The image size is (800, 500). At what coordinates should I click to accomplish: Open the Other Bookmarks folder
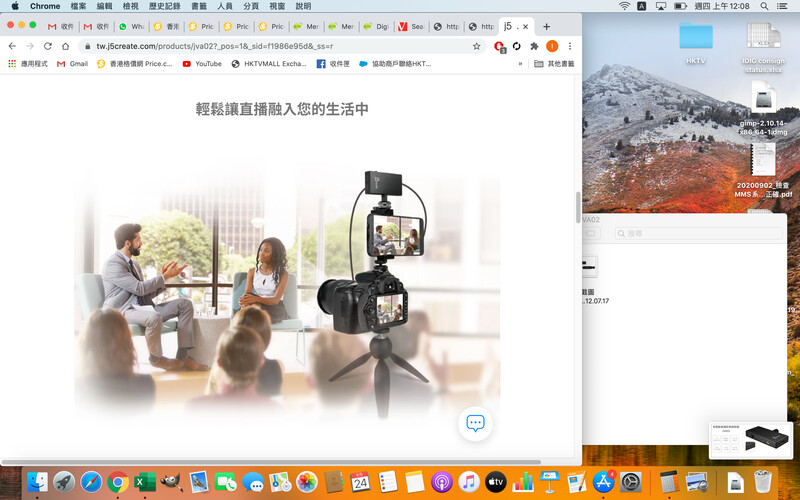coord(554,64)
